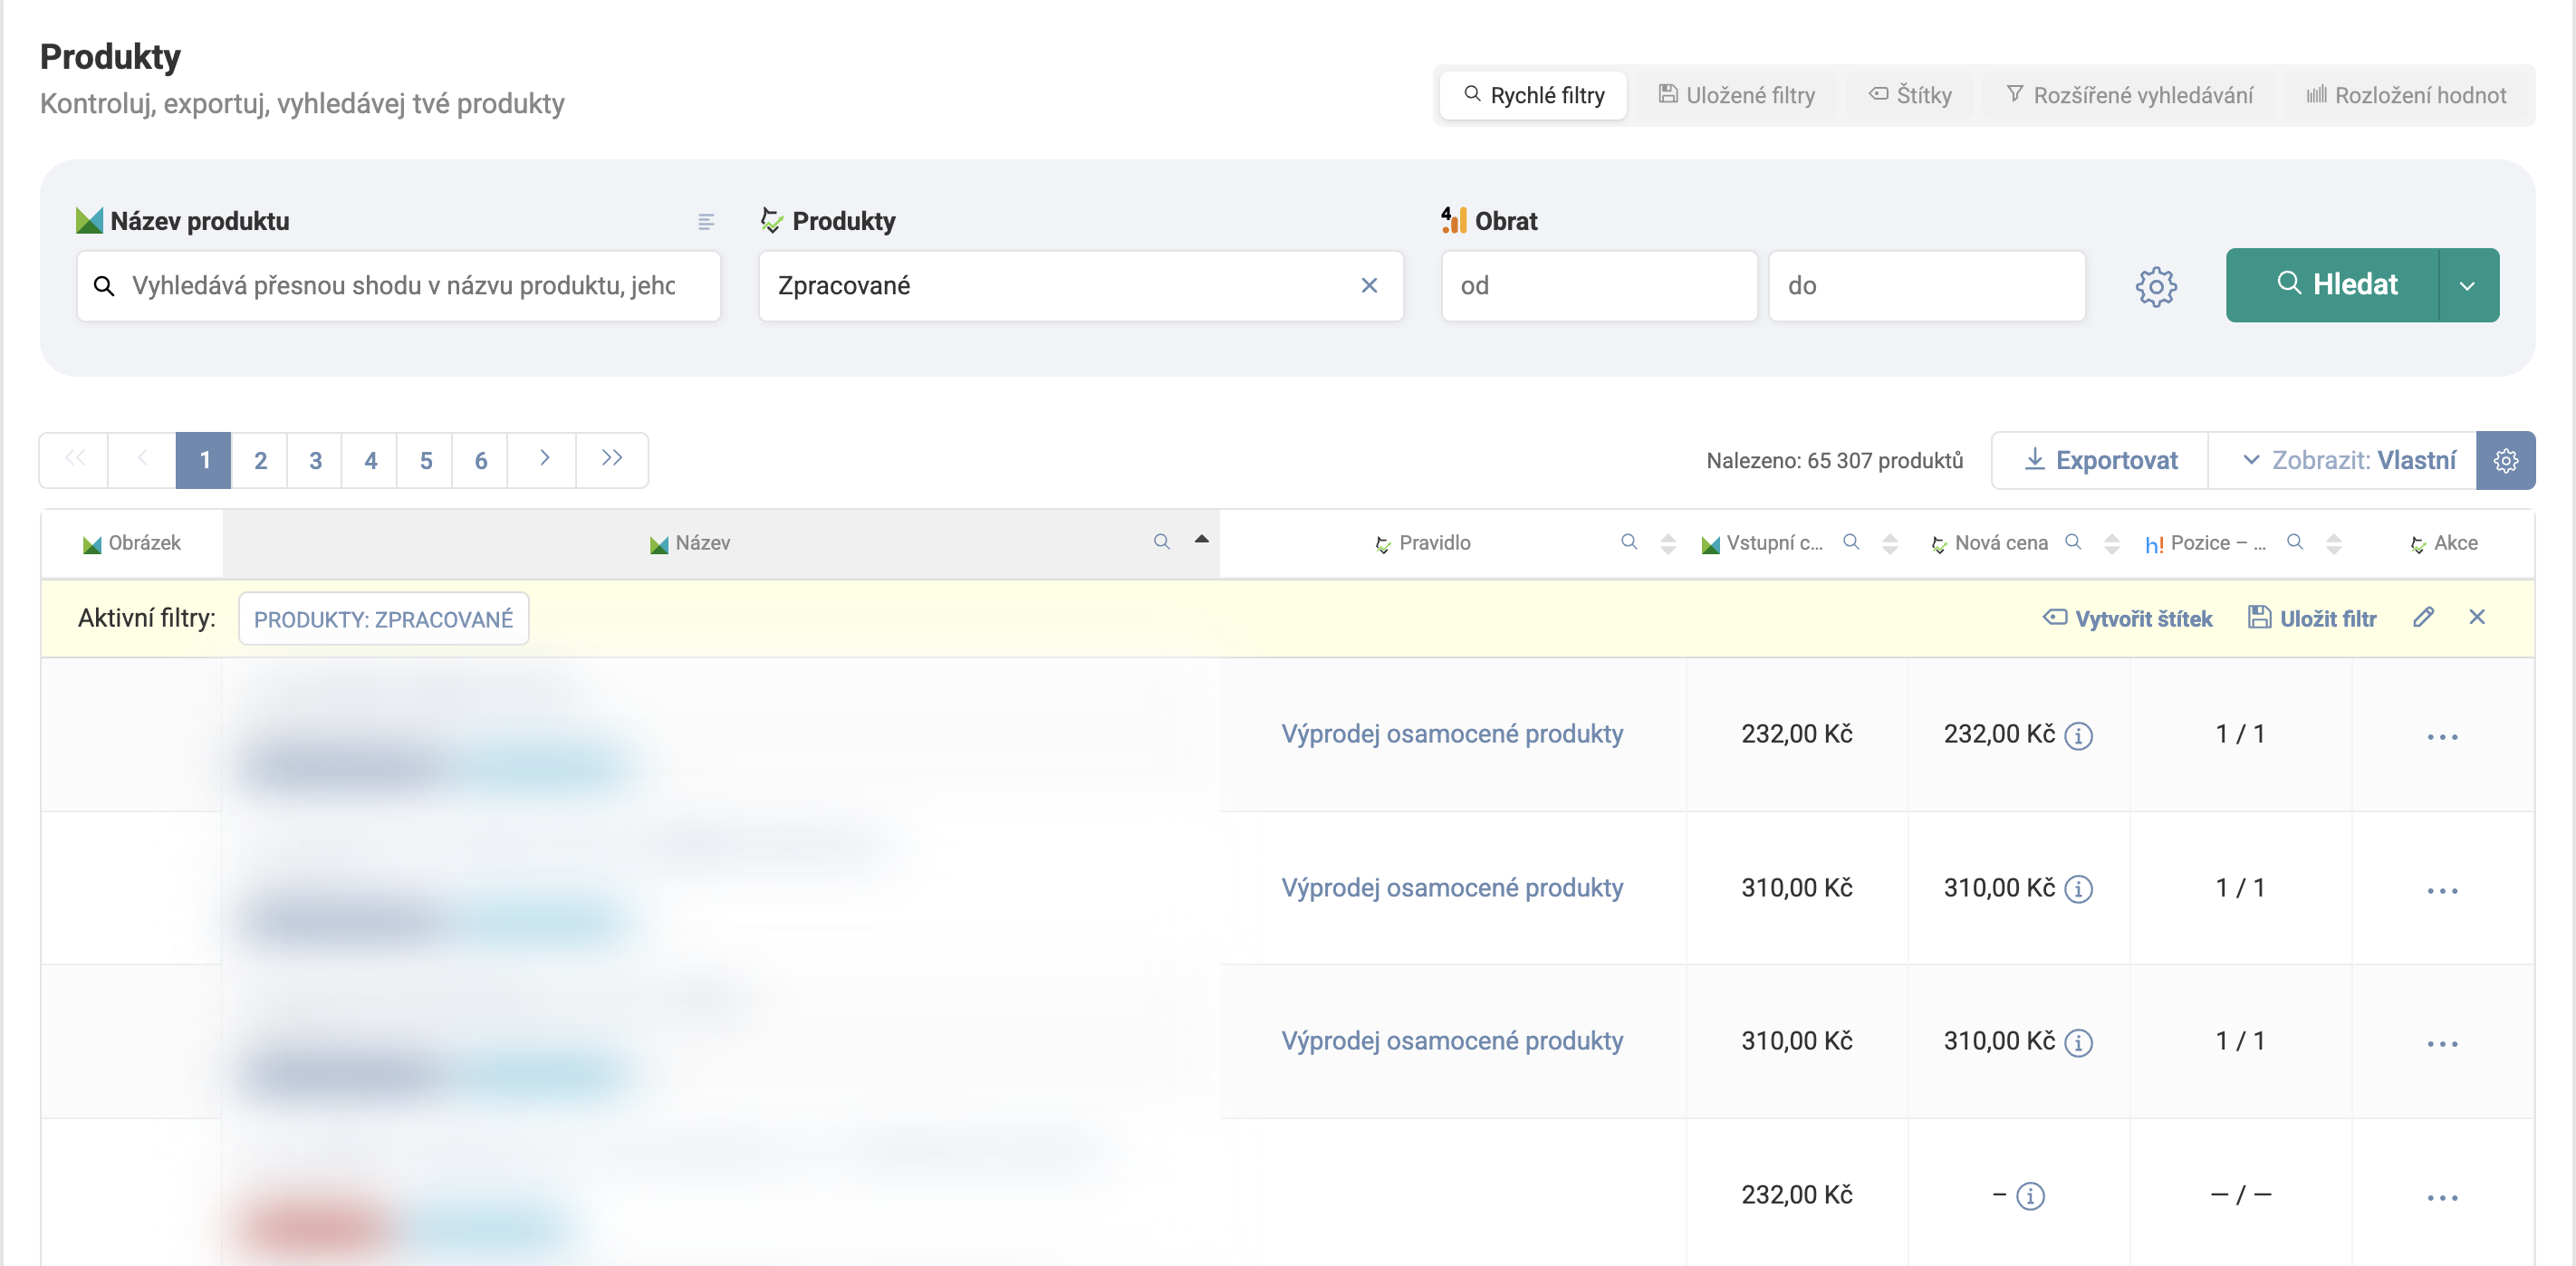Open actions menu for first product row
The width and height of the screenshot is (2576, 1266).
[2442, 736]
